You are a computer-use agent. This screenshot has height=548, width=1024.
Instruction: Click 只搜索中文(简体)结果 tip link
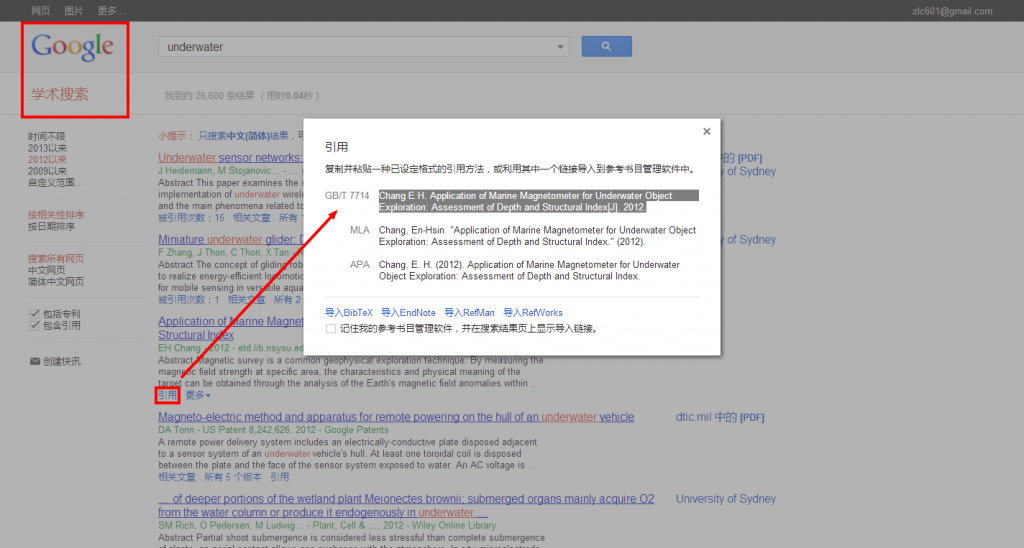(243, 136)
